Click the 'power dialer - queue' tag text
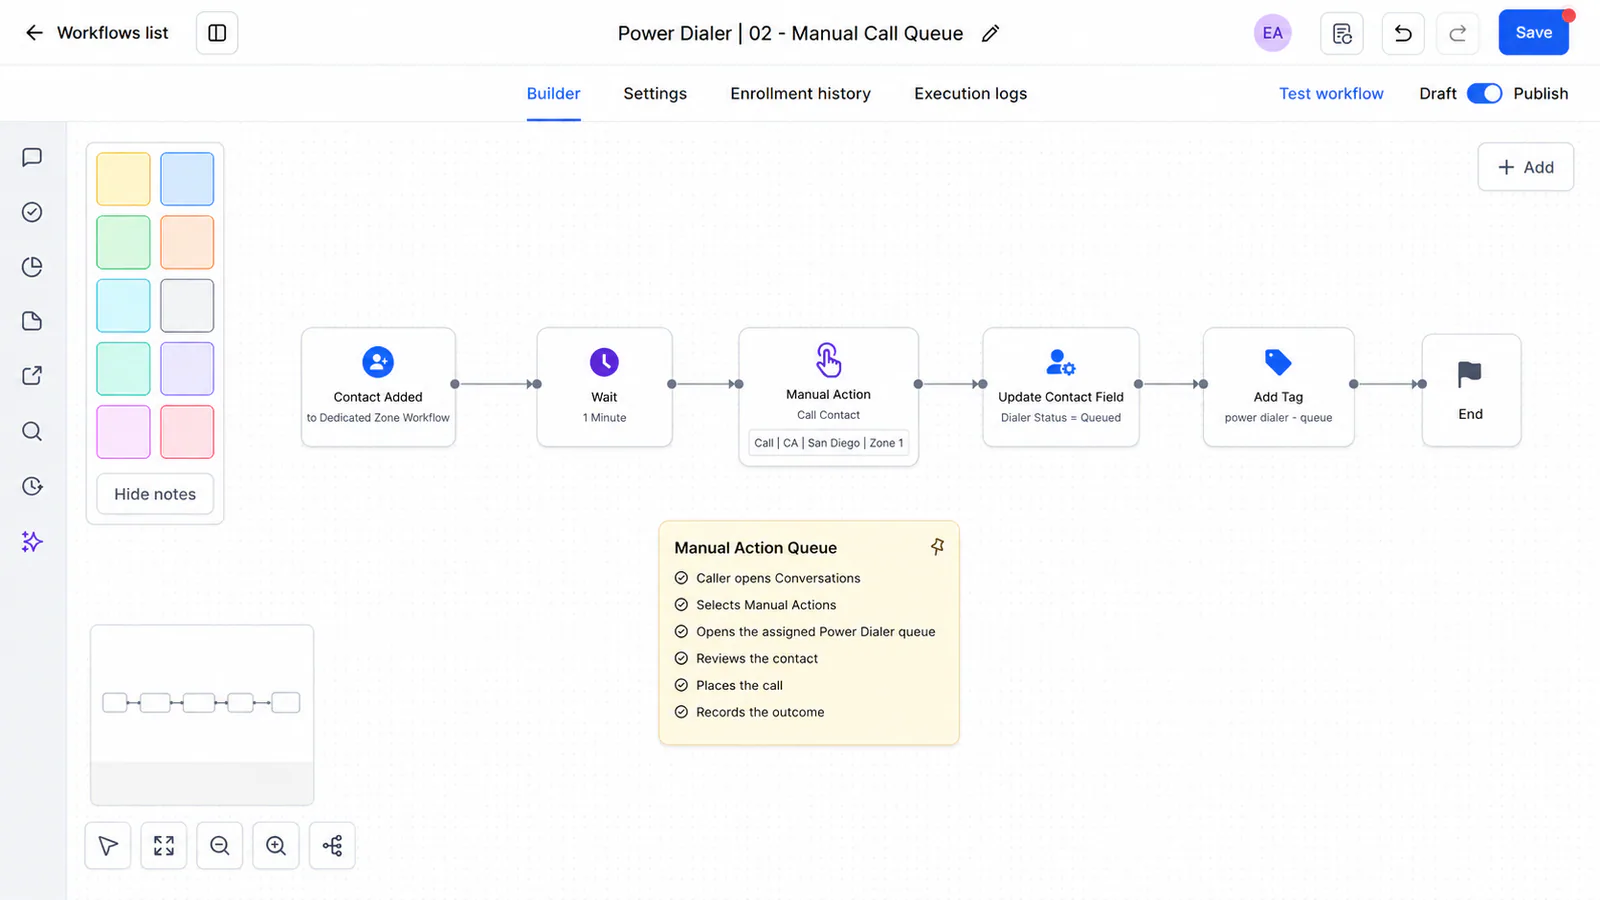1600x900 pixels. coord(1278,418)
